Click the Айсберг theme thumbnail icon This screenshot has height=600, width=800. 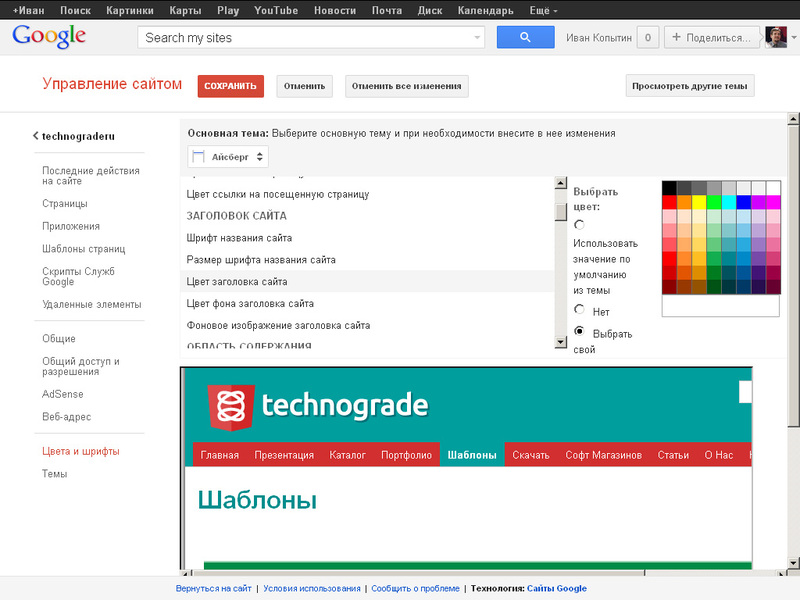tap(198, 157)
